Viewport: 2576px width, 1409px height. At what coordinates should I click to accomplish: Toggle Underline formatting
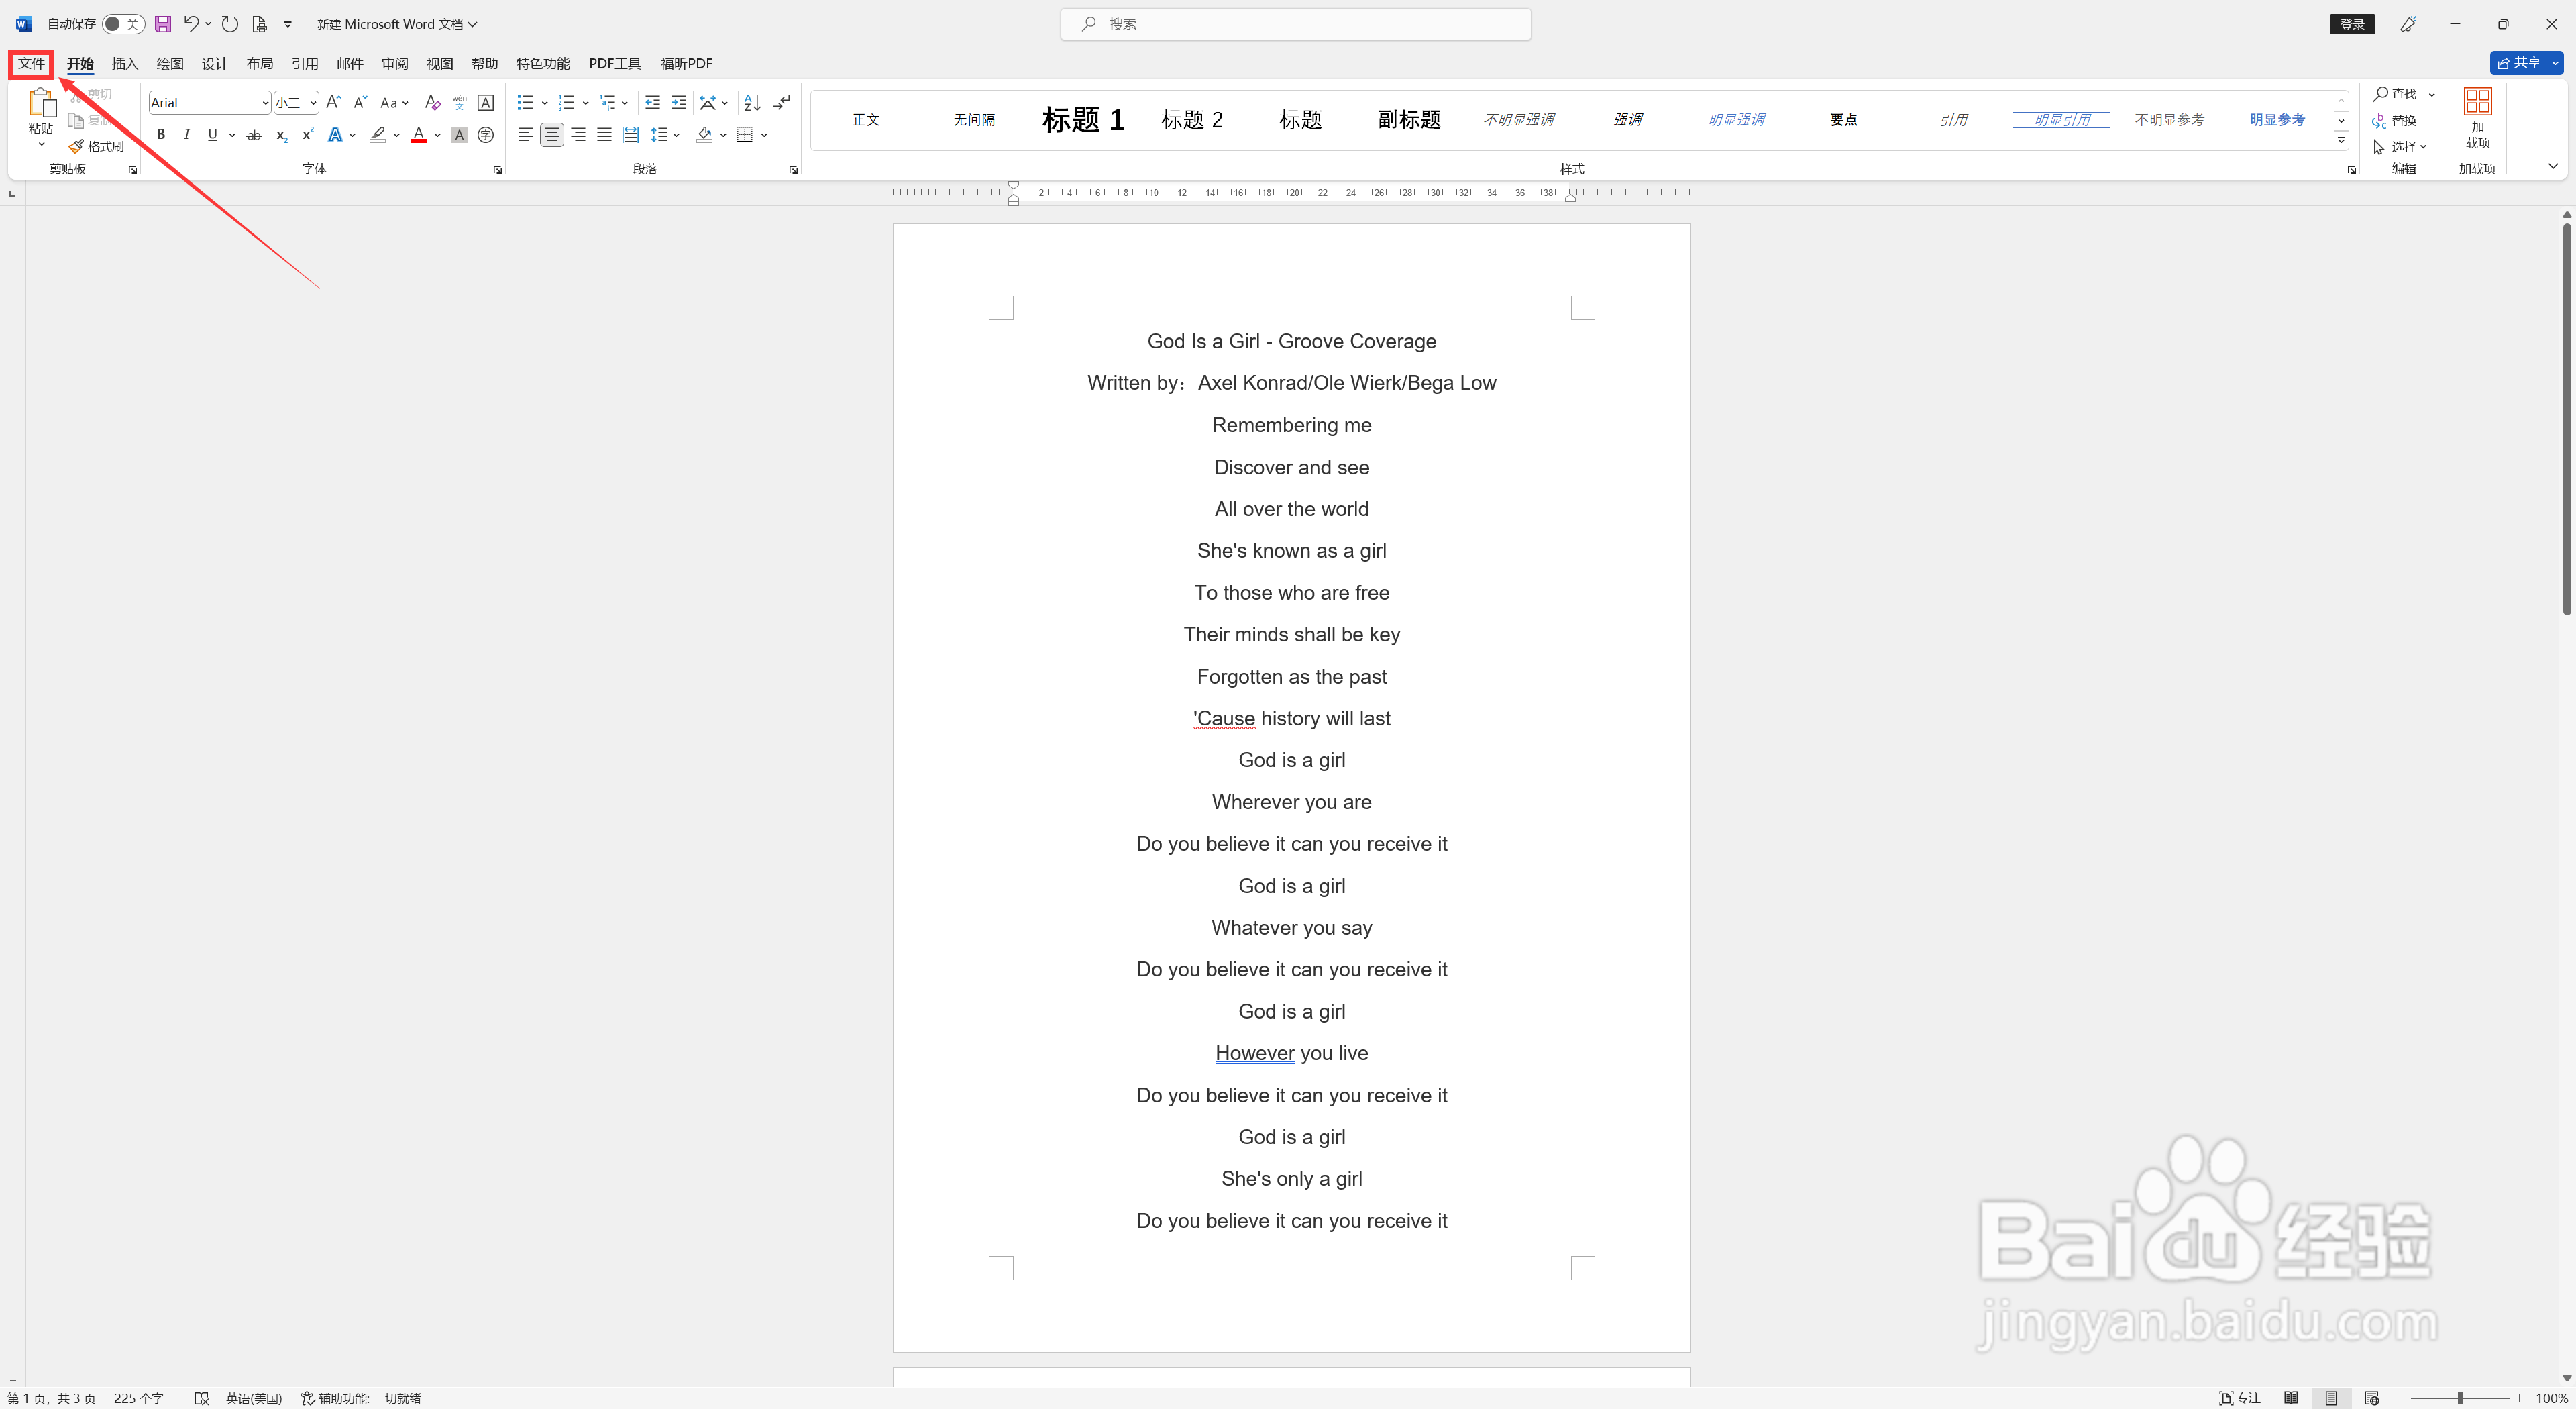click(212, 135)
